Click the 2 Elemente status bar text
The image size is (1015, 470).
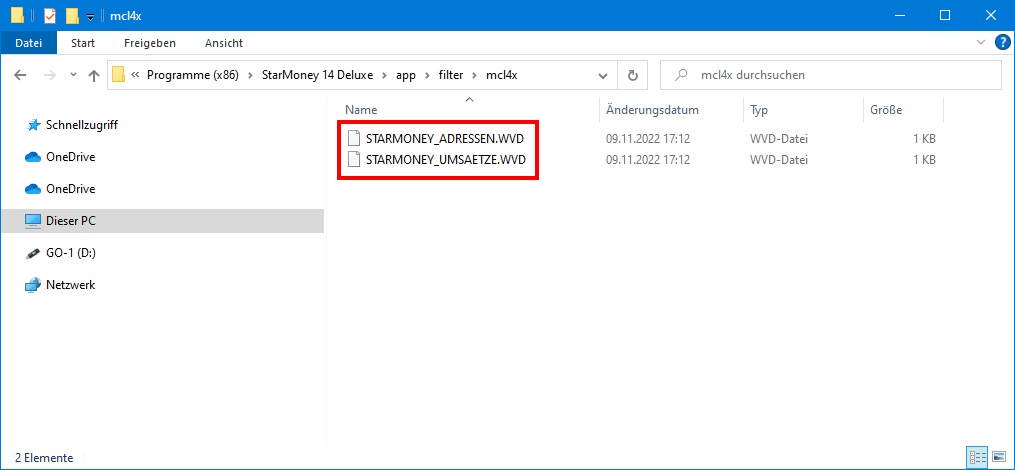point(44,458)
